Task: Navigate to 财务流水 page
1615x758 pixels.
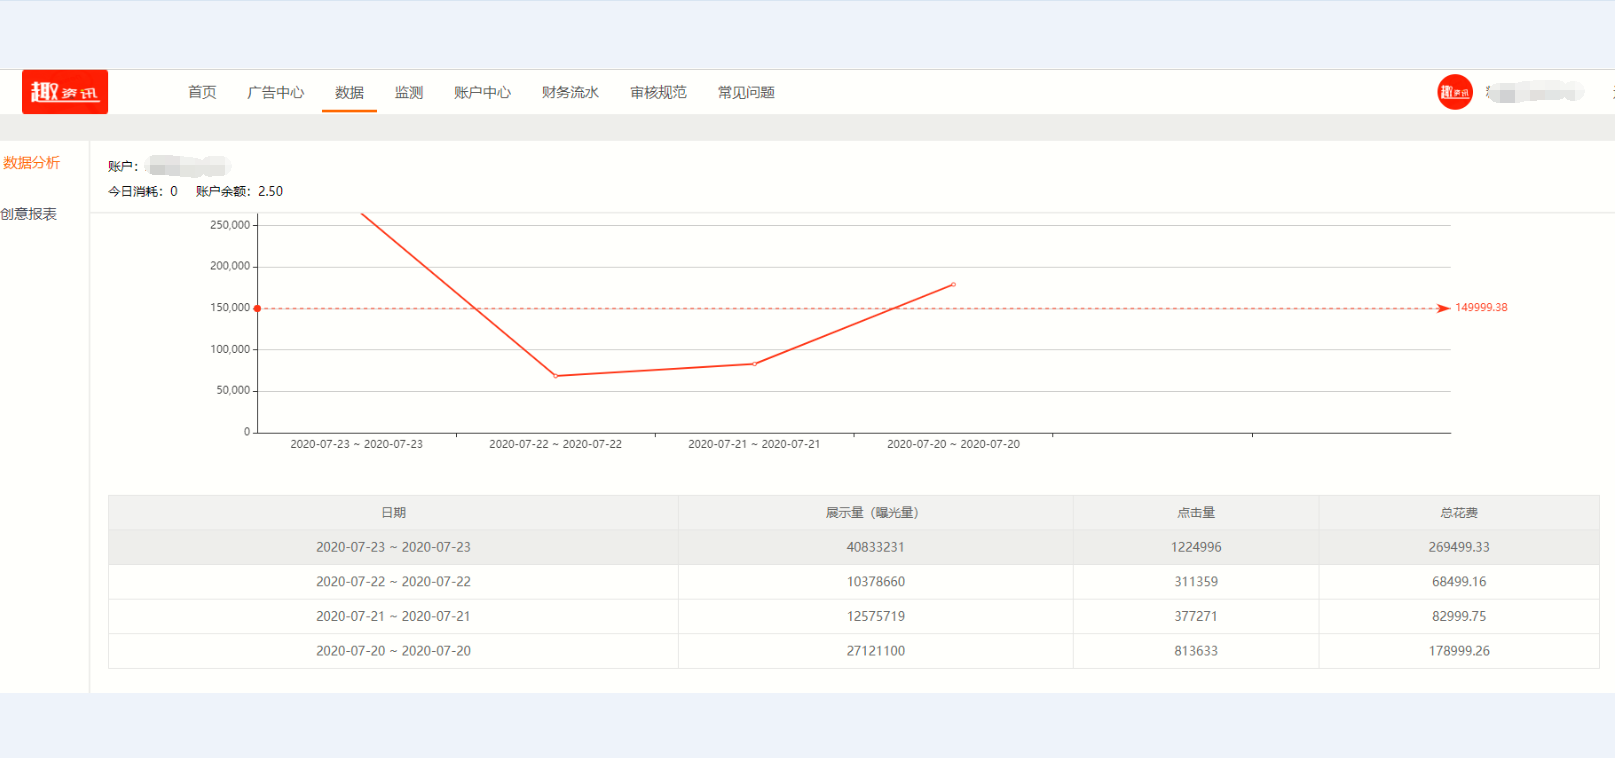Action: pos(570,92)
